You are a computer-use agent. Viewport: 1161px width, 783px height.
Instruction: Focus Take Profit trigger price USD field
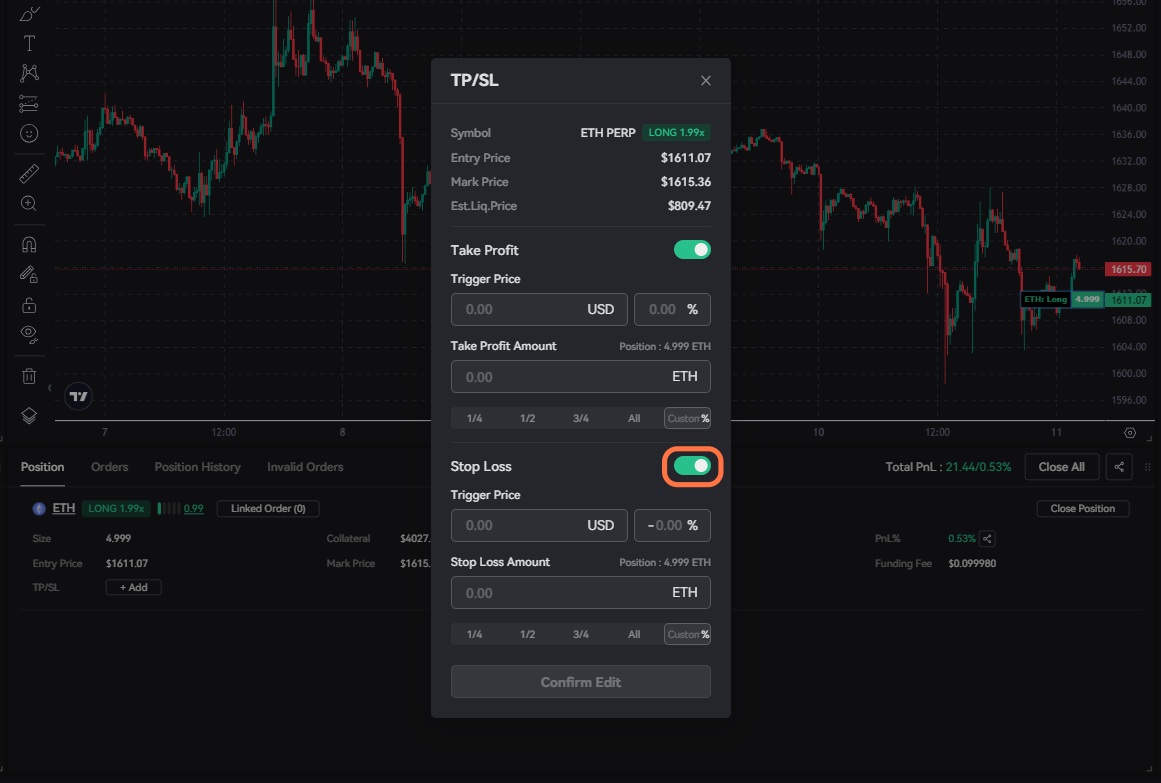point(539,309)
